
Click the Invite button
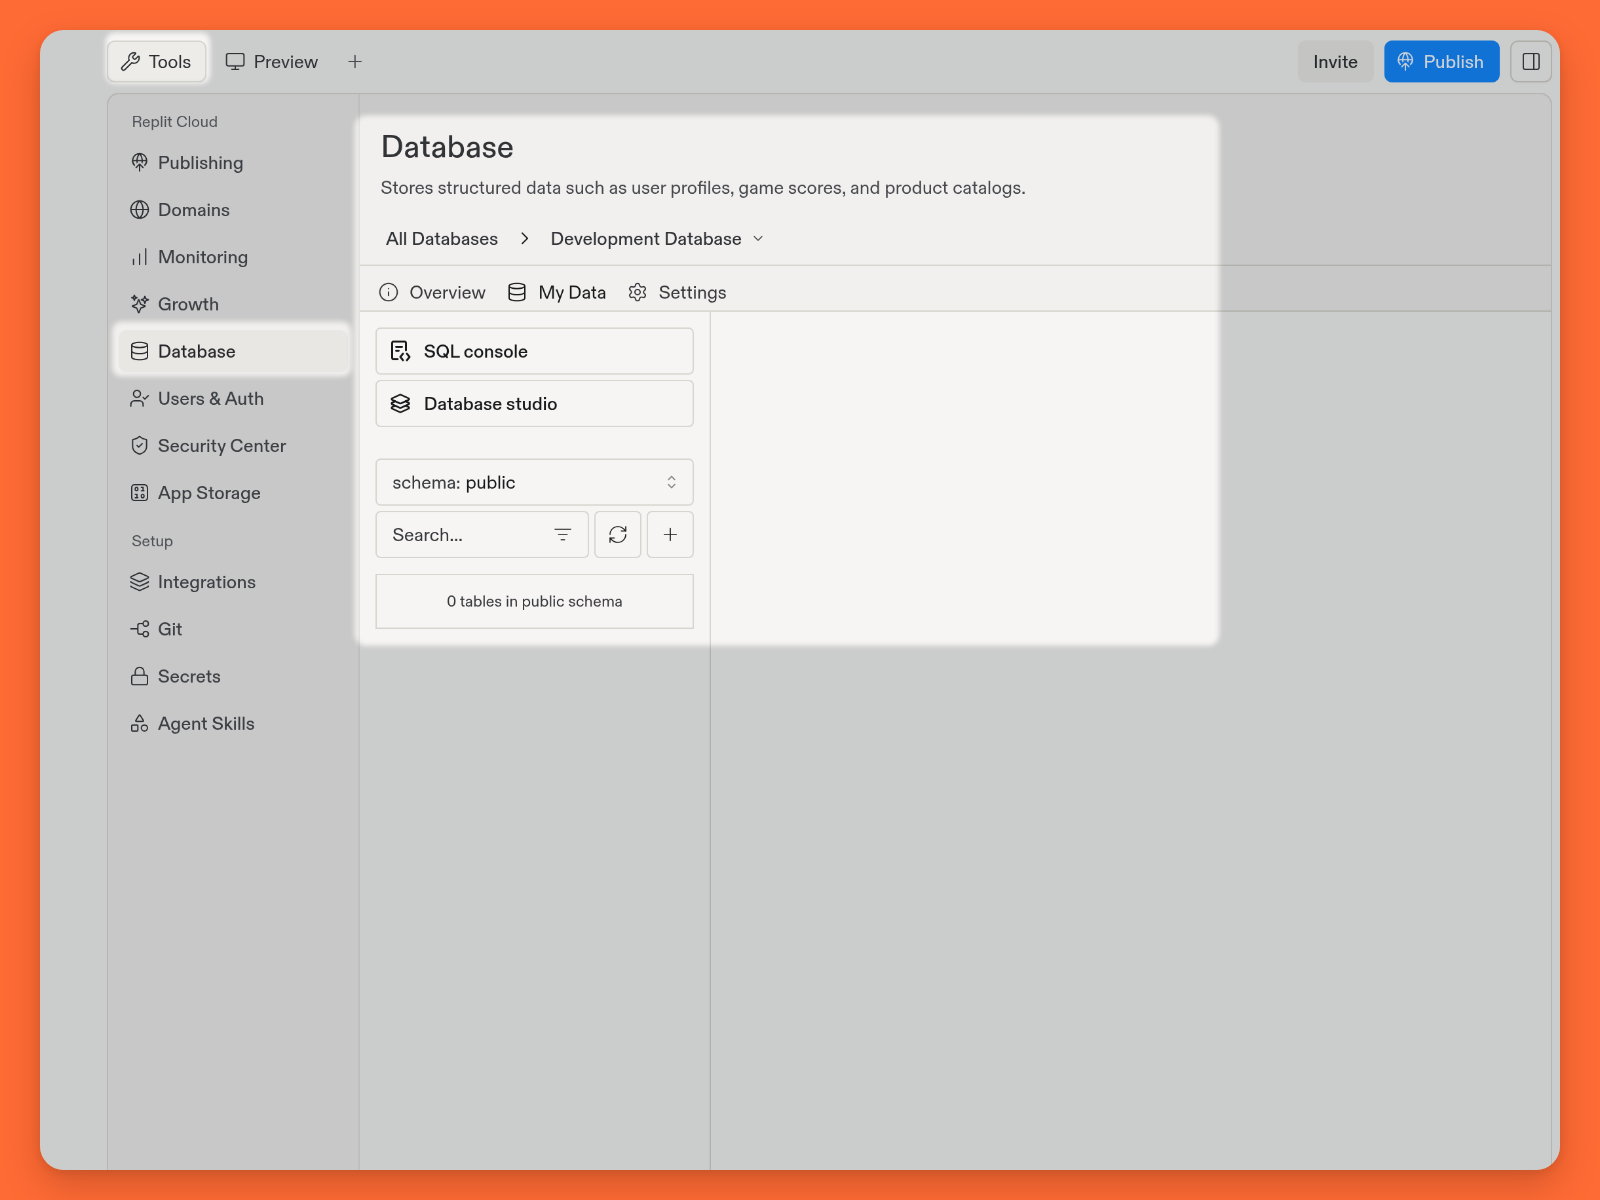click(x=1335, y=62)
